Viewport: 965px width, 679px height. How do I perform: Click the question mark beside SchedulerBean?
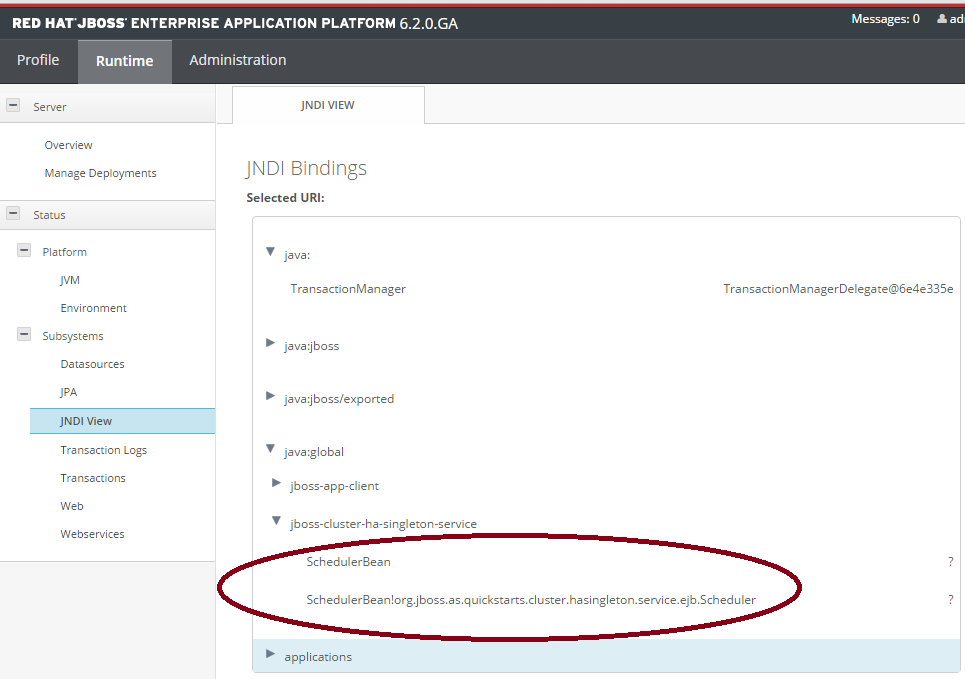pyautogui.click(x=950, y=561)
